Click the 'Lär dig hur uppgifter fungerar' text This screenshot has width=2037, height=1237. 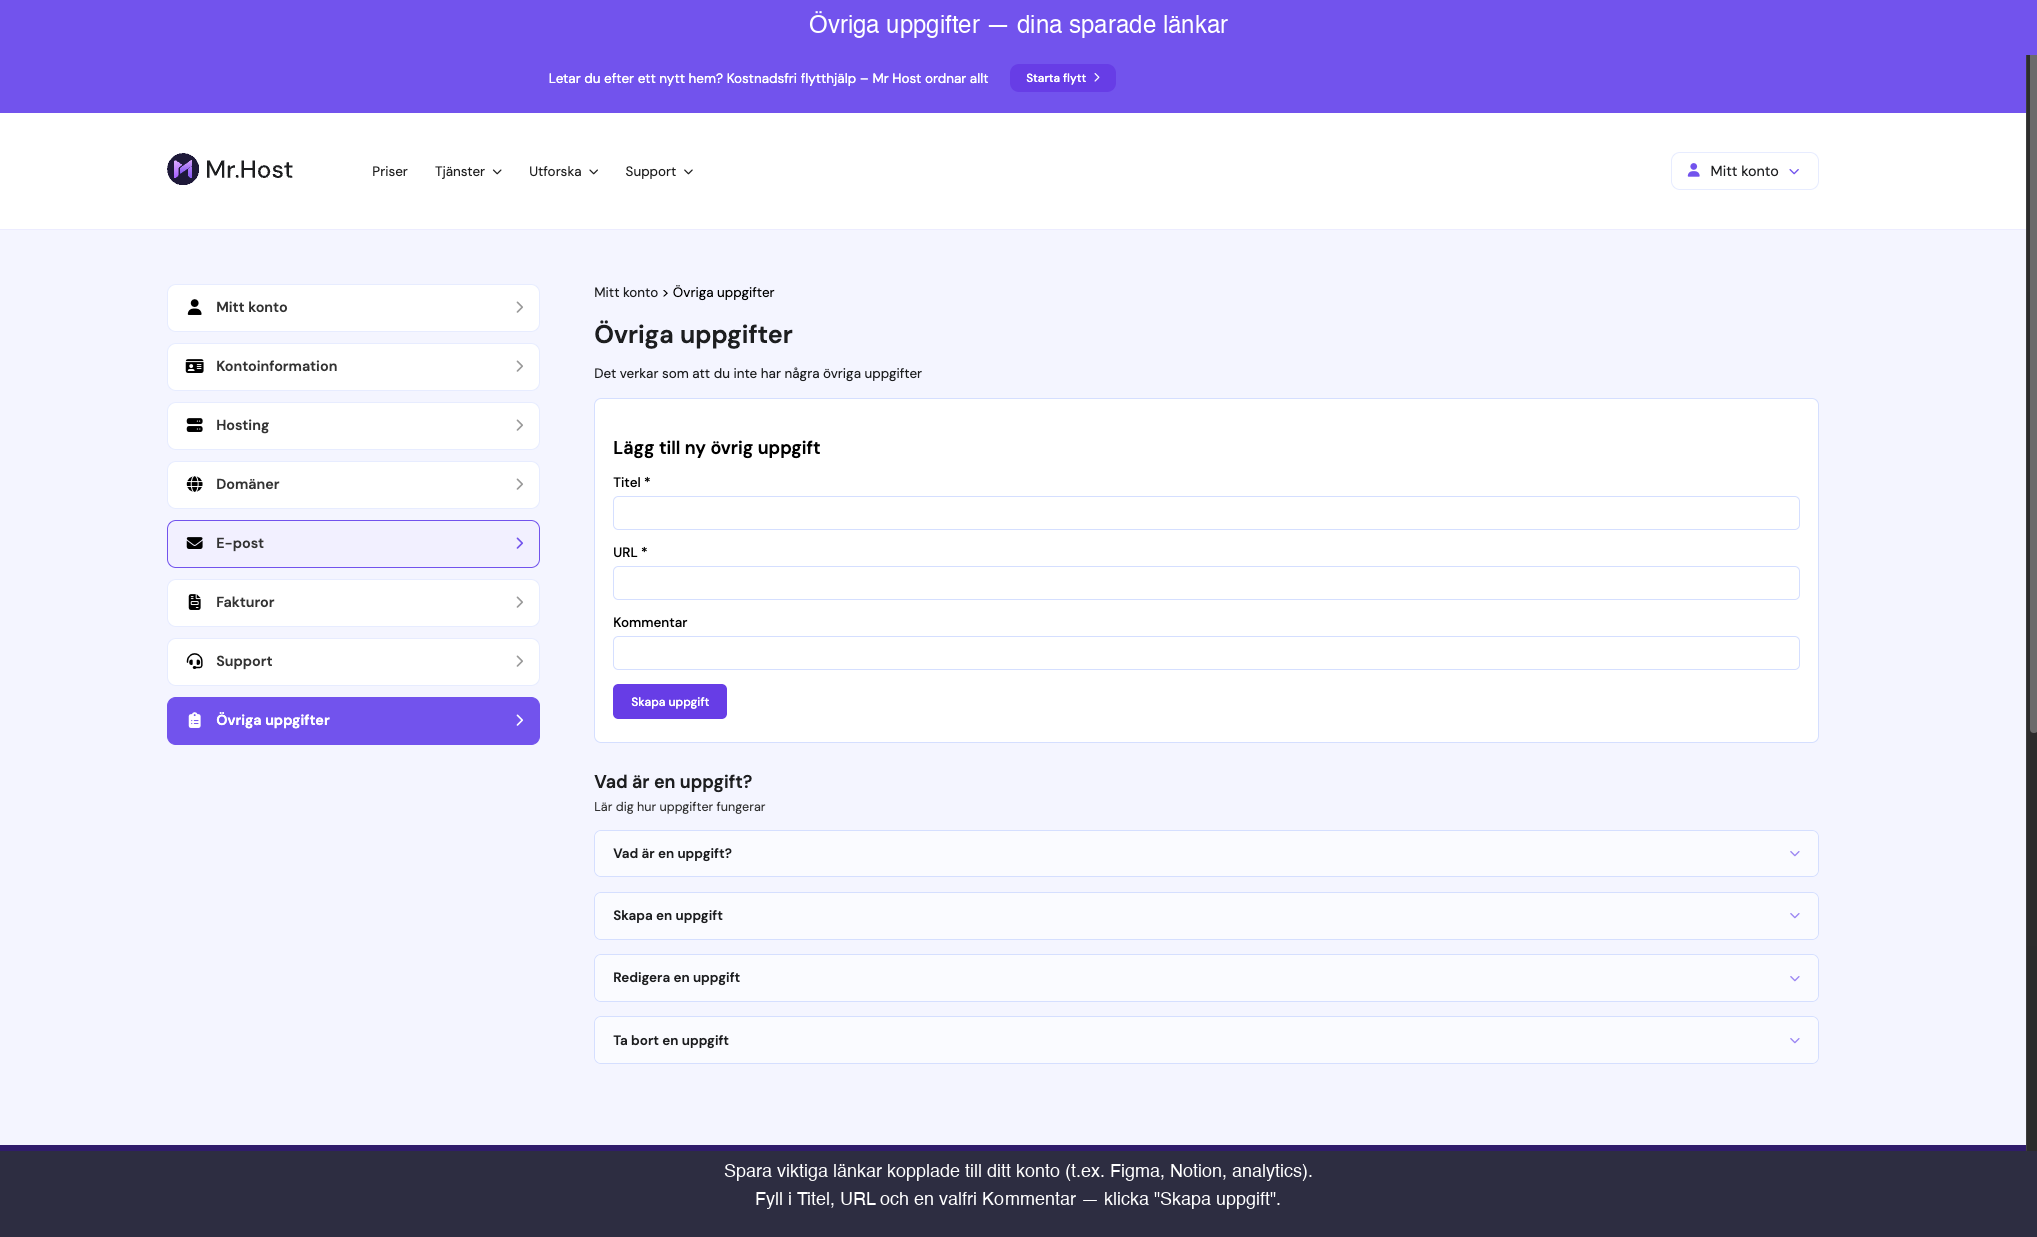pyautogui.click(x=679, y=807)
